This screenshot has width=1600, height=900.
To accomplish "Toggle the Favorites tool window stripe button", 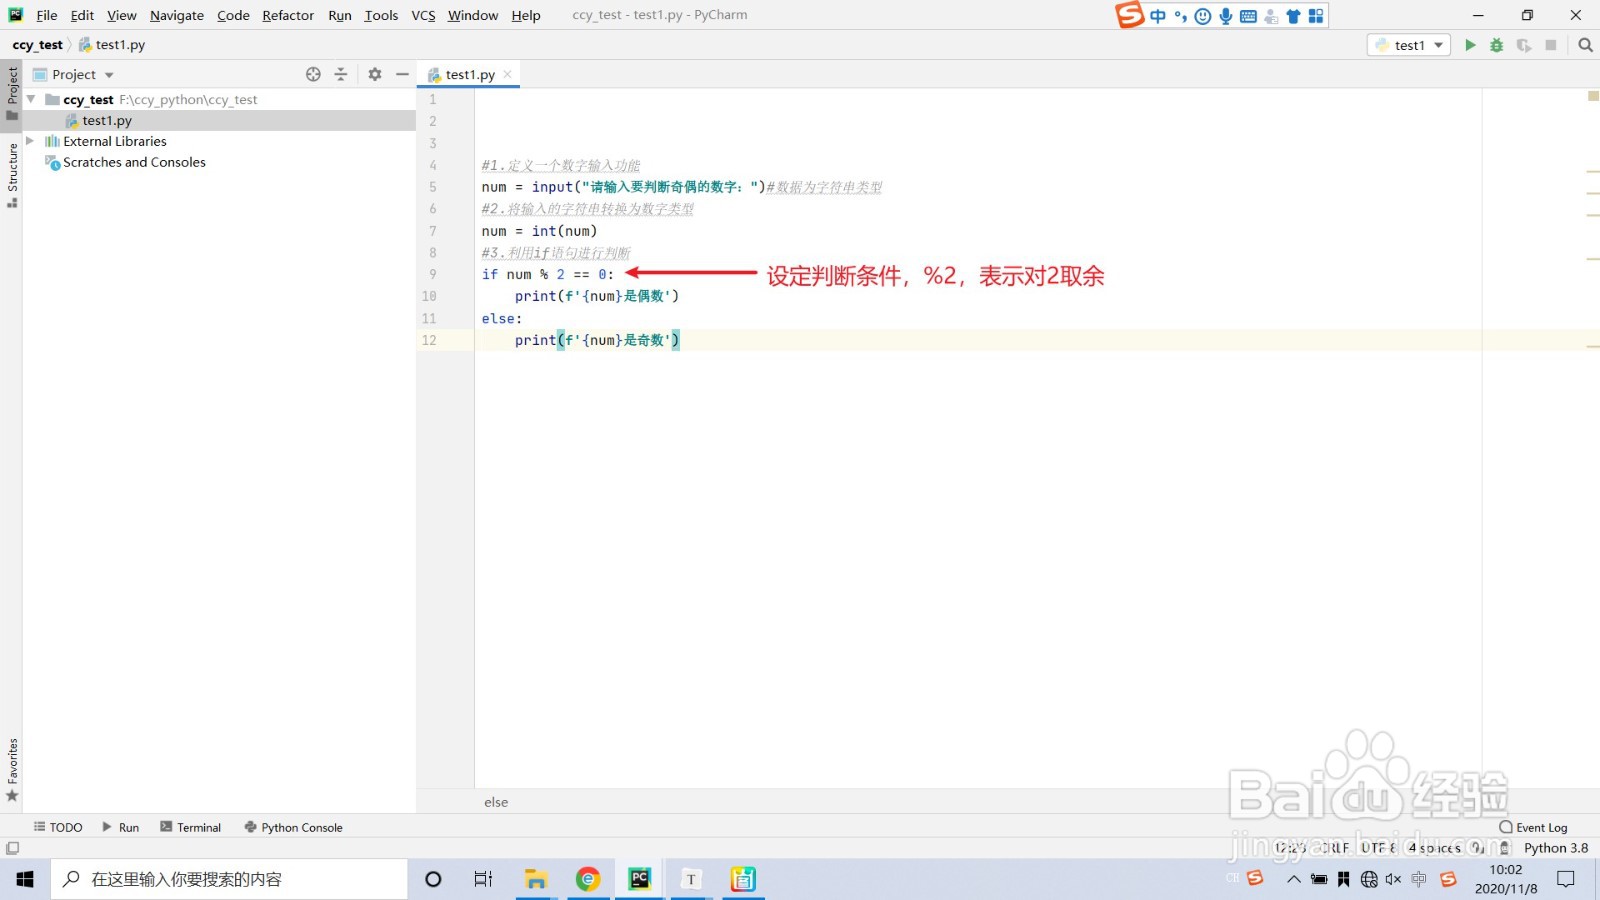I will (12, 770).
